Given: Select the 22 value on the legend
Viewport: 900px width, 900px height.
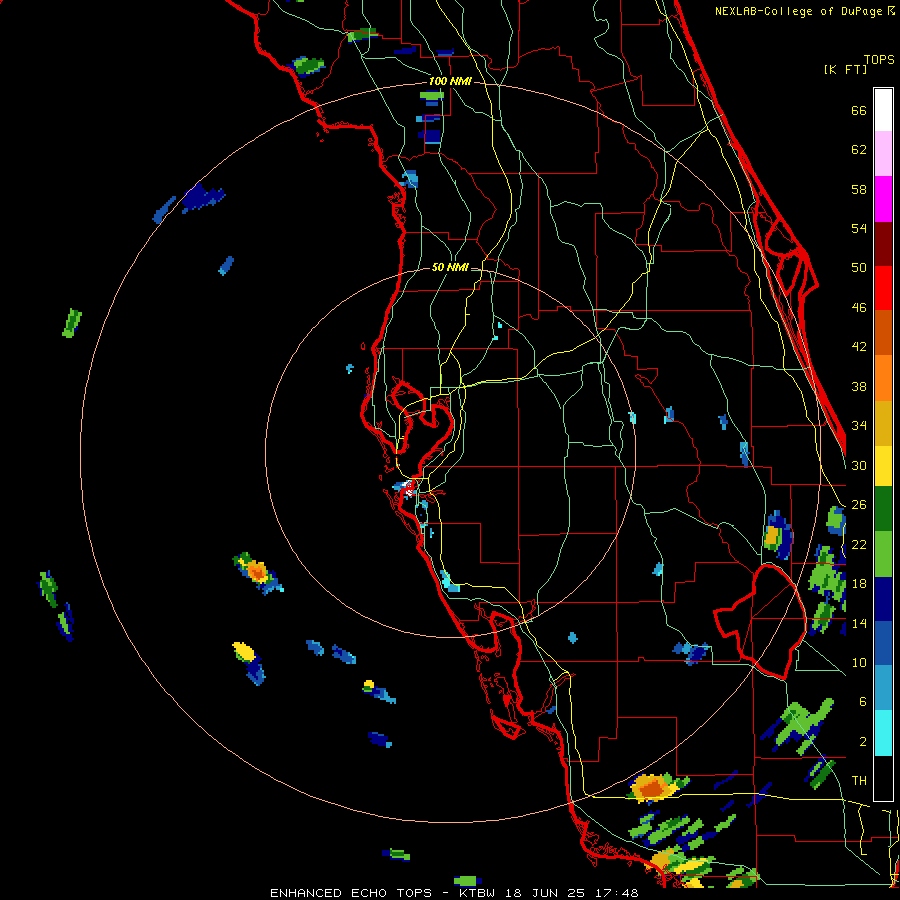Looking at the screenshot, I should pyautogui.click(x=859, y=544).
